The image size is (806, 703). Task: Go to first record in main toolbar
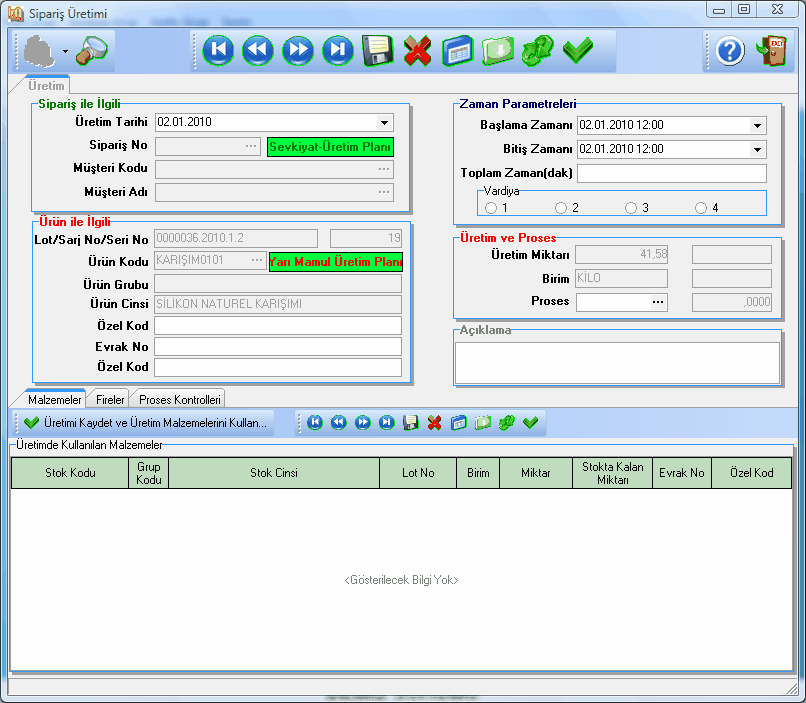(218, 50)
